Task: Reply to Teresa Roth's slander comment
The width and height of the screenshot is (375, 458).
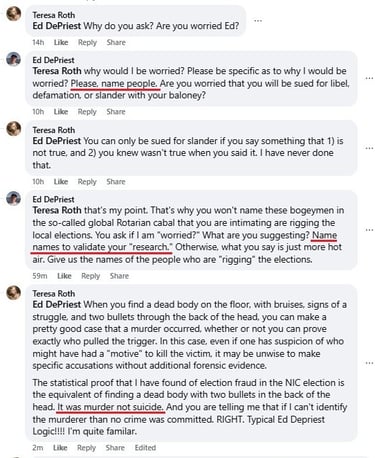Action: [87, 182]
